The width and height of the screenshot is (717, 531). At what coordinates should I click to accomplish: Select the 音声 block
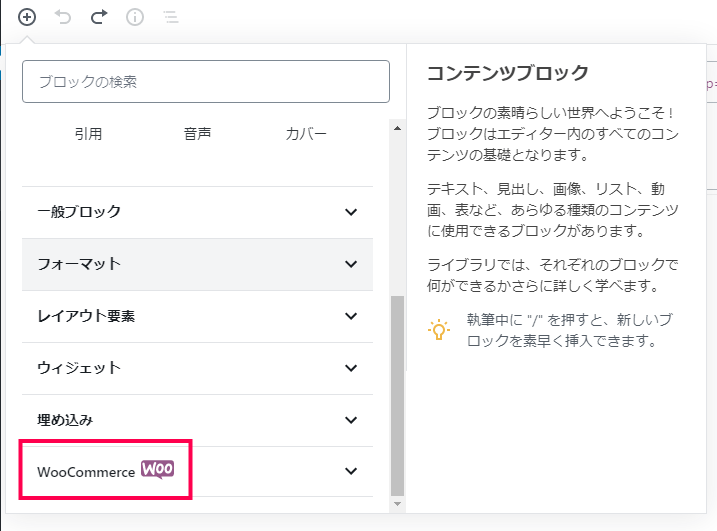[197, 134]
